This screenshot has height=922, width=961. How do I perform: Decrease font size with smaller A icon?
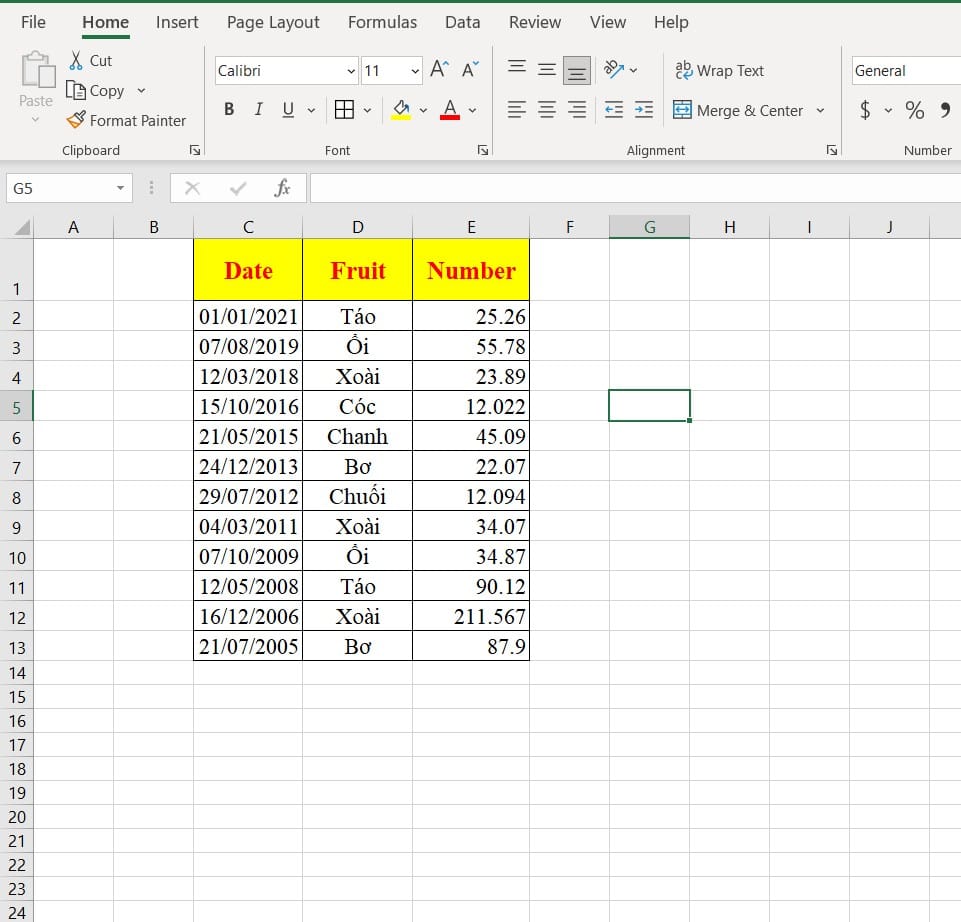pyautogui.click(x=470, y=69)
